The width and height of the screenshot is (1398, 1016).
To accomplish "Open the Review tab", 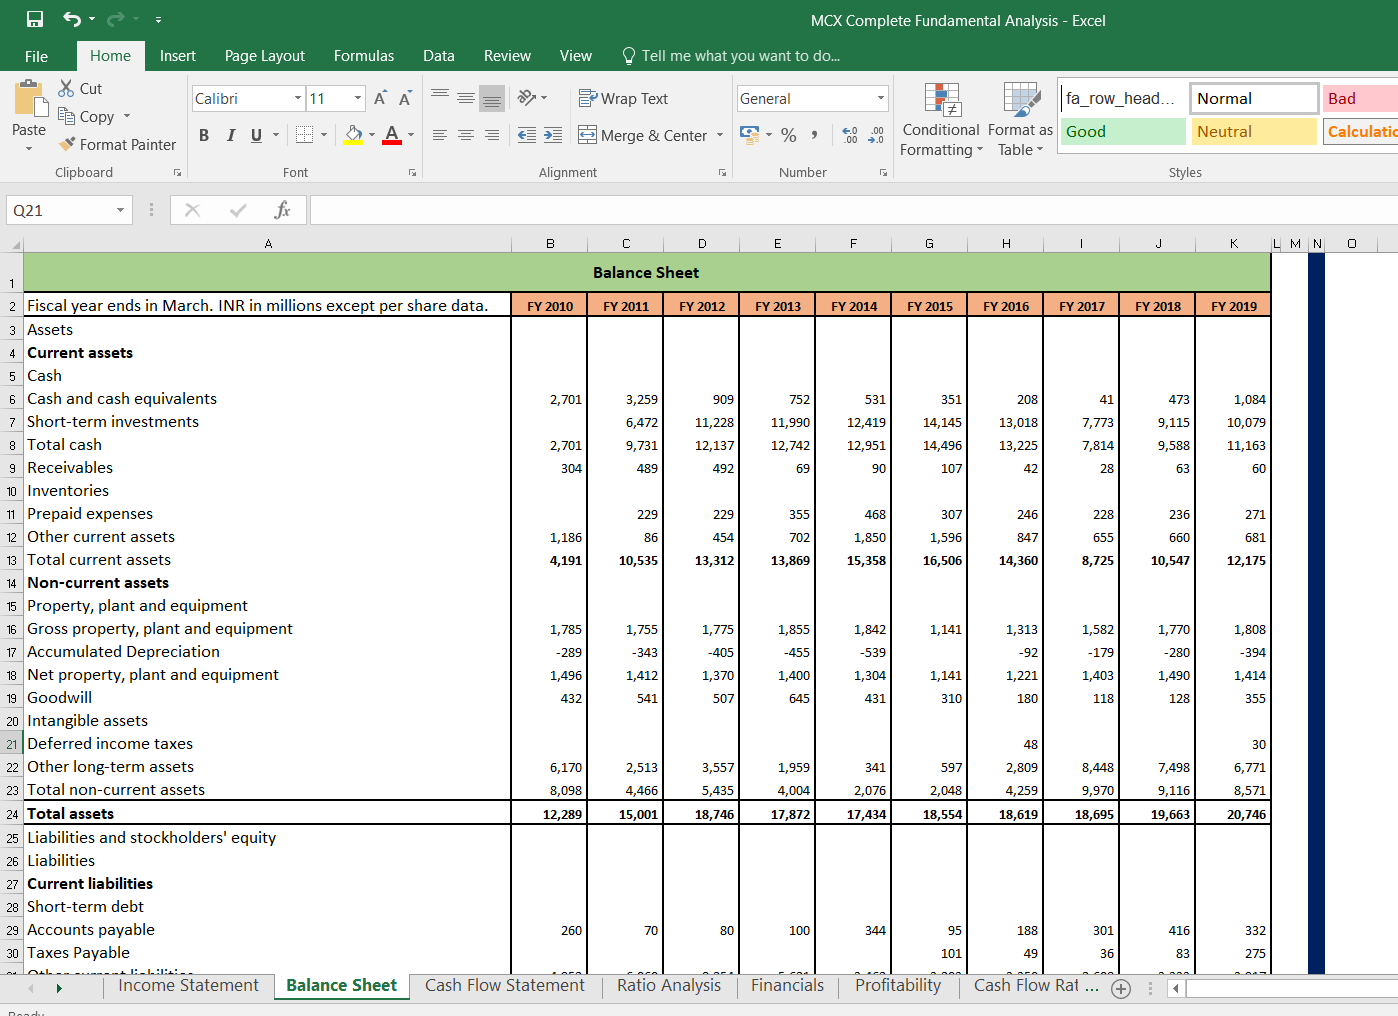I will tap(507, 56).
